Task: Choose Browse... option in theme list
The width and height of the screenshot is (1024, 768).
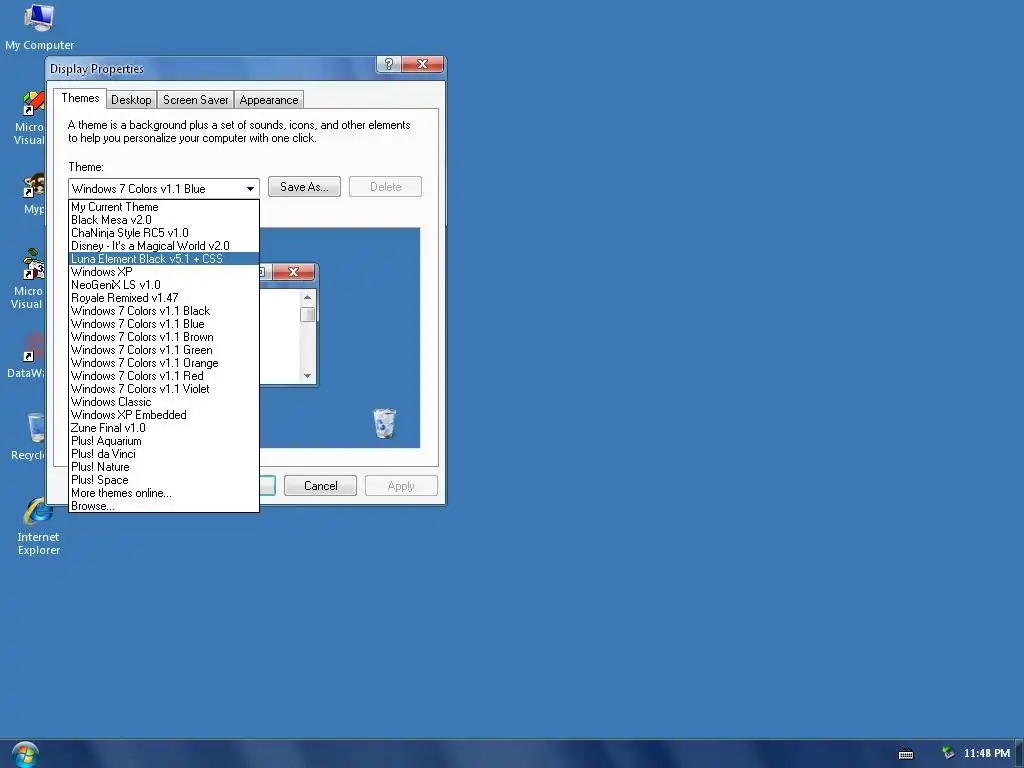Action: pyautogui.click(x=164, y=506)
